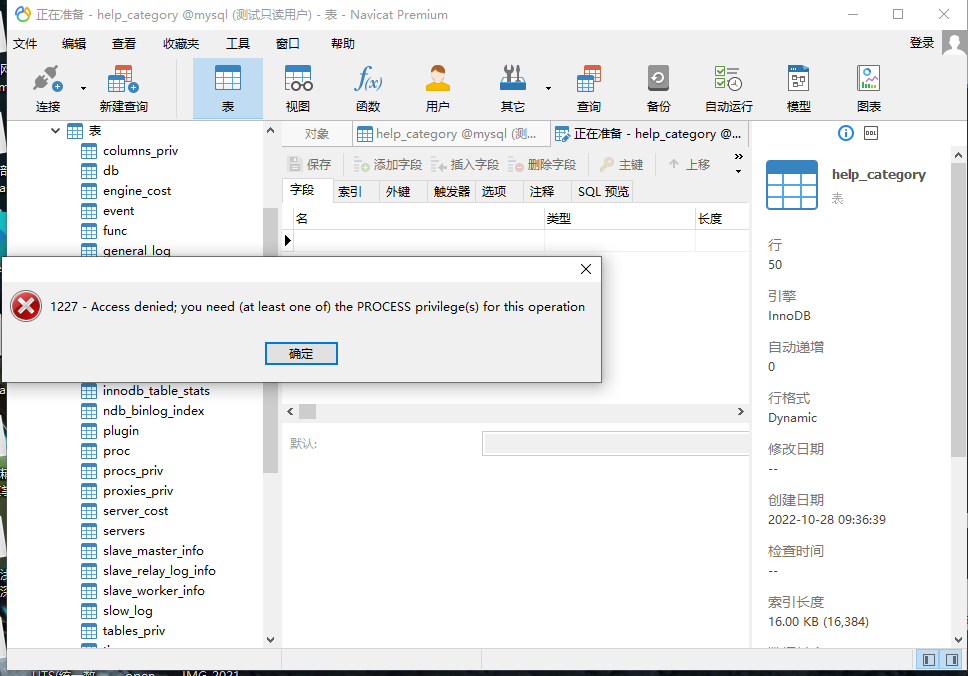Screen dimensions: 968x676
Task: Click the 主键 key button
Action: [622, 164]
